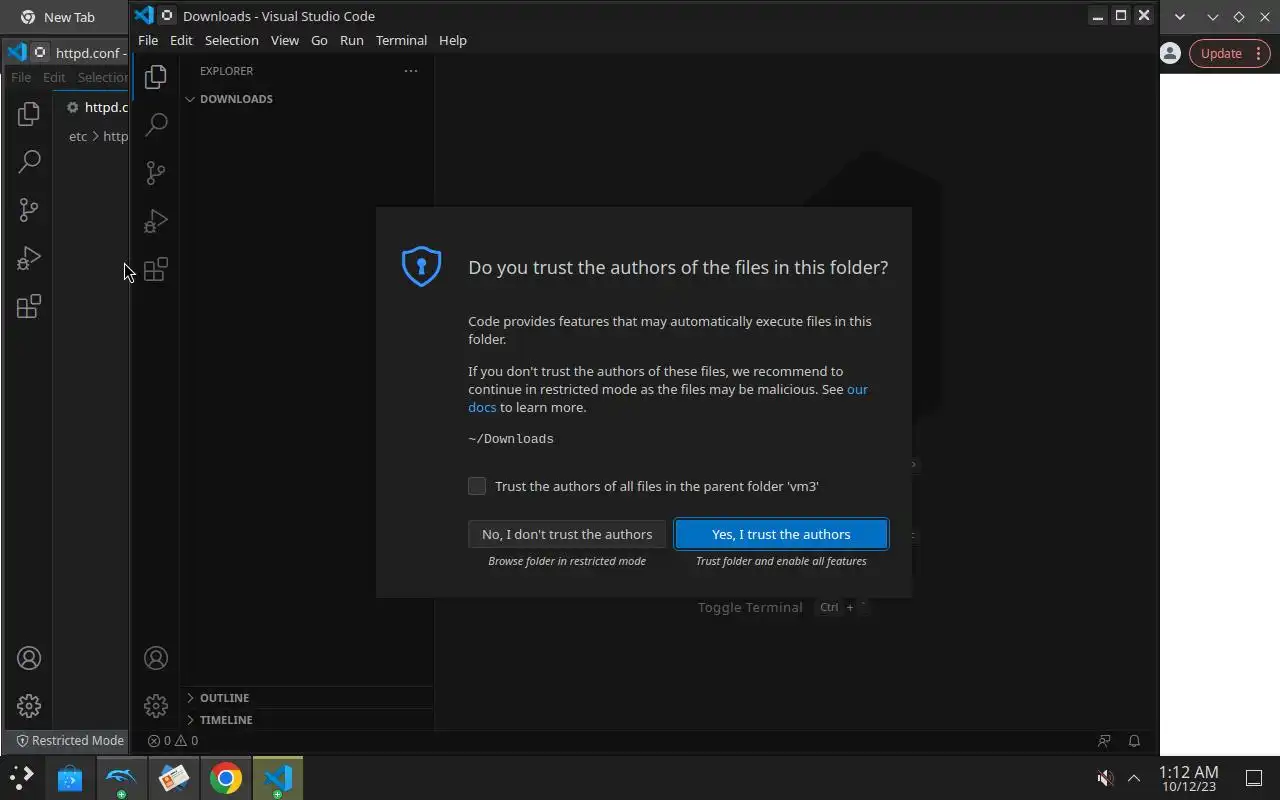Viewport: 1280px width, 800px height.
Task: Click Restricted Mode status bar item
Action: pyautogui.click(x=70, y=741)
